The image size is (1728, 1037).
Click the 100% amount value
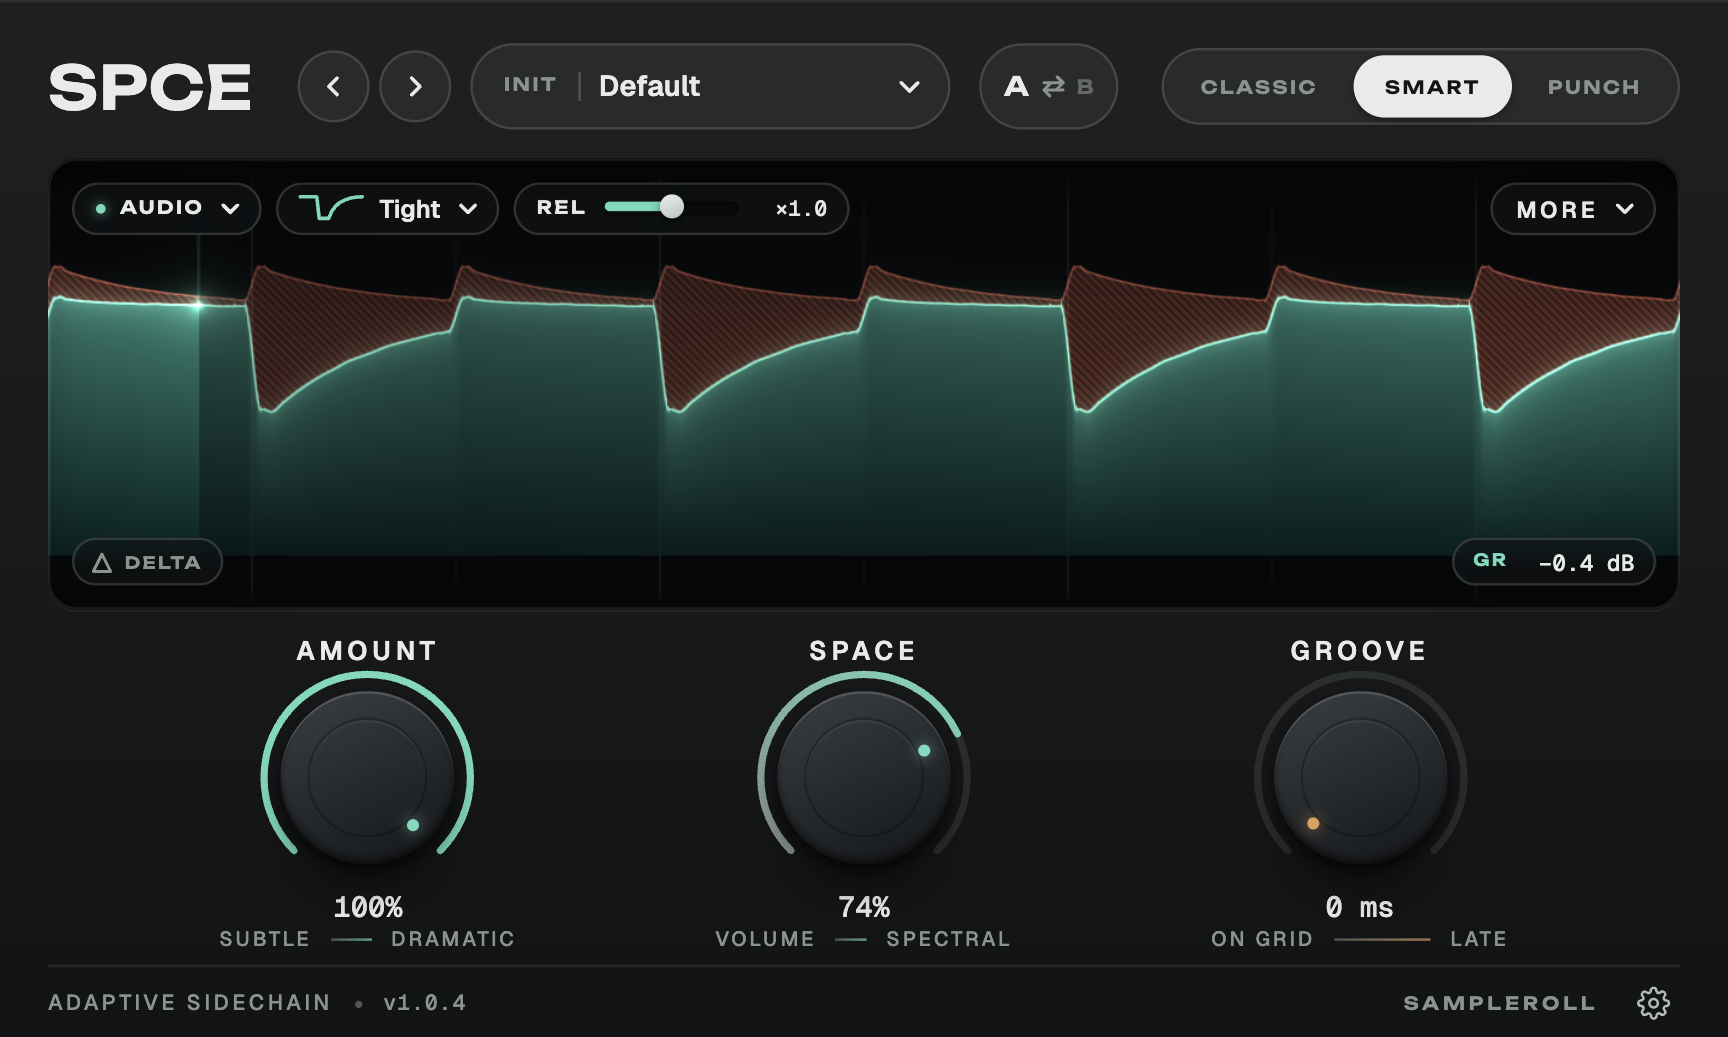tap(368, 907)
